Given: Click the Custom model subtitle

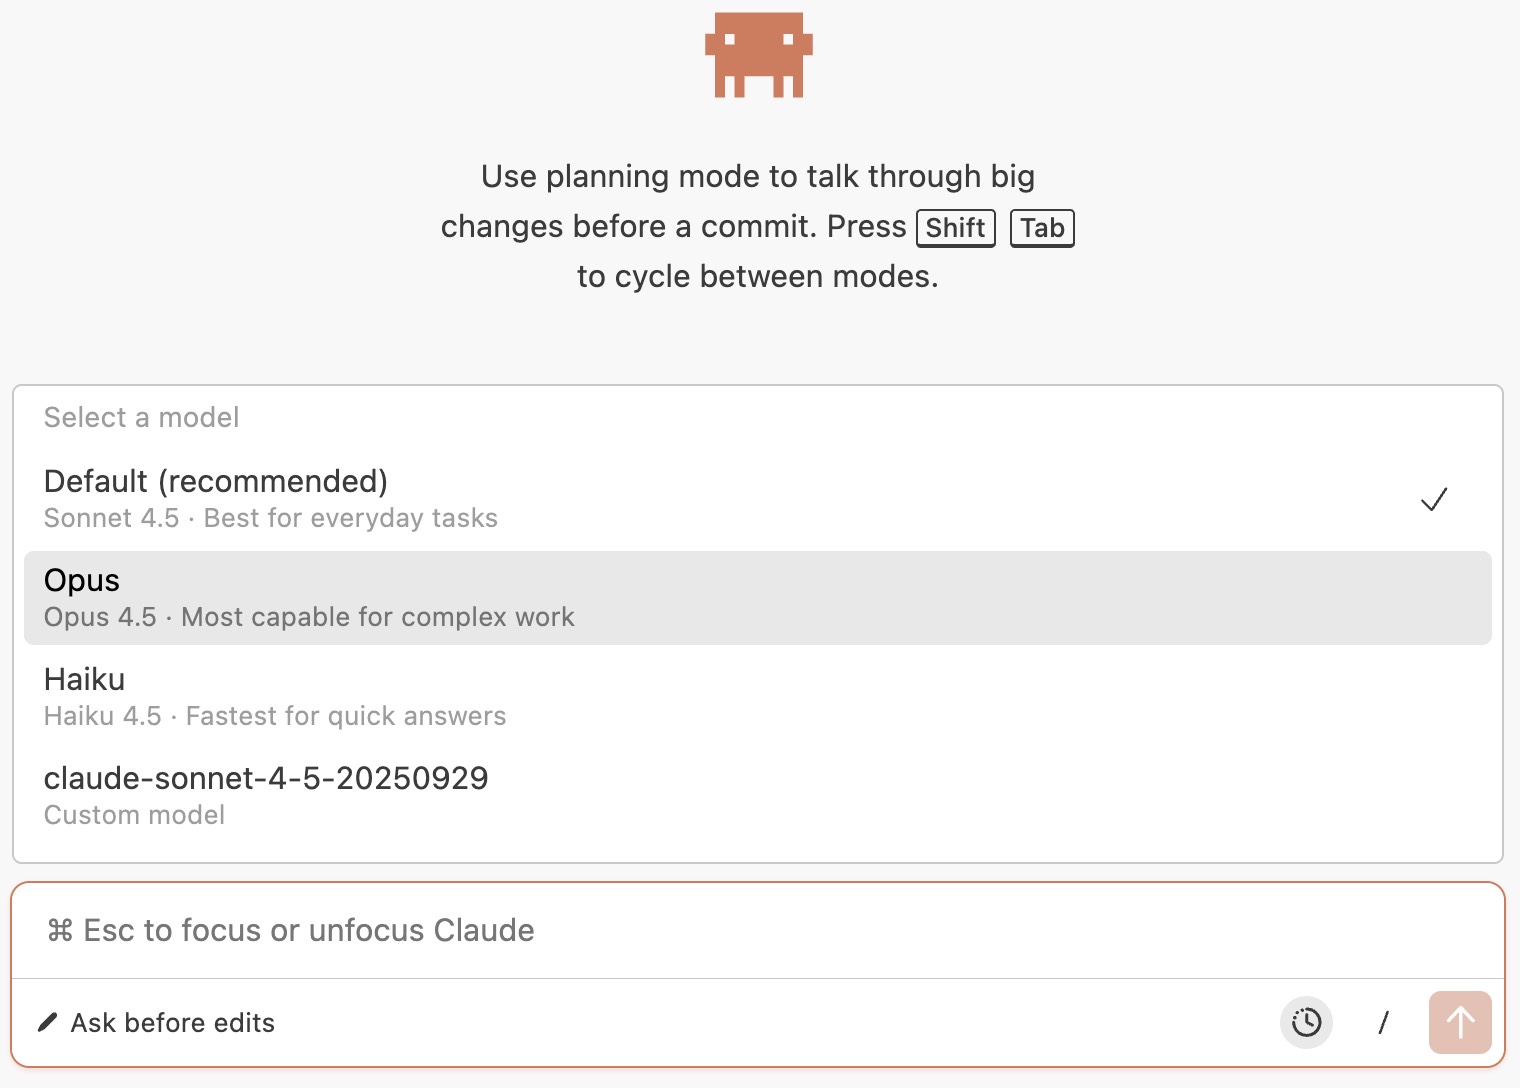Looking at the screenshot, I should [135, 815].
